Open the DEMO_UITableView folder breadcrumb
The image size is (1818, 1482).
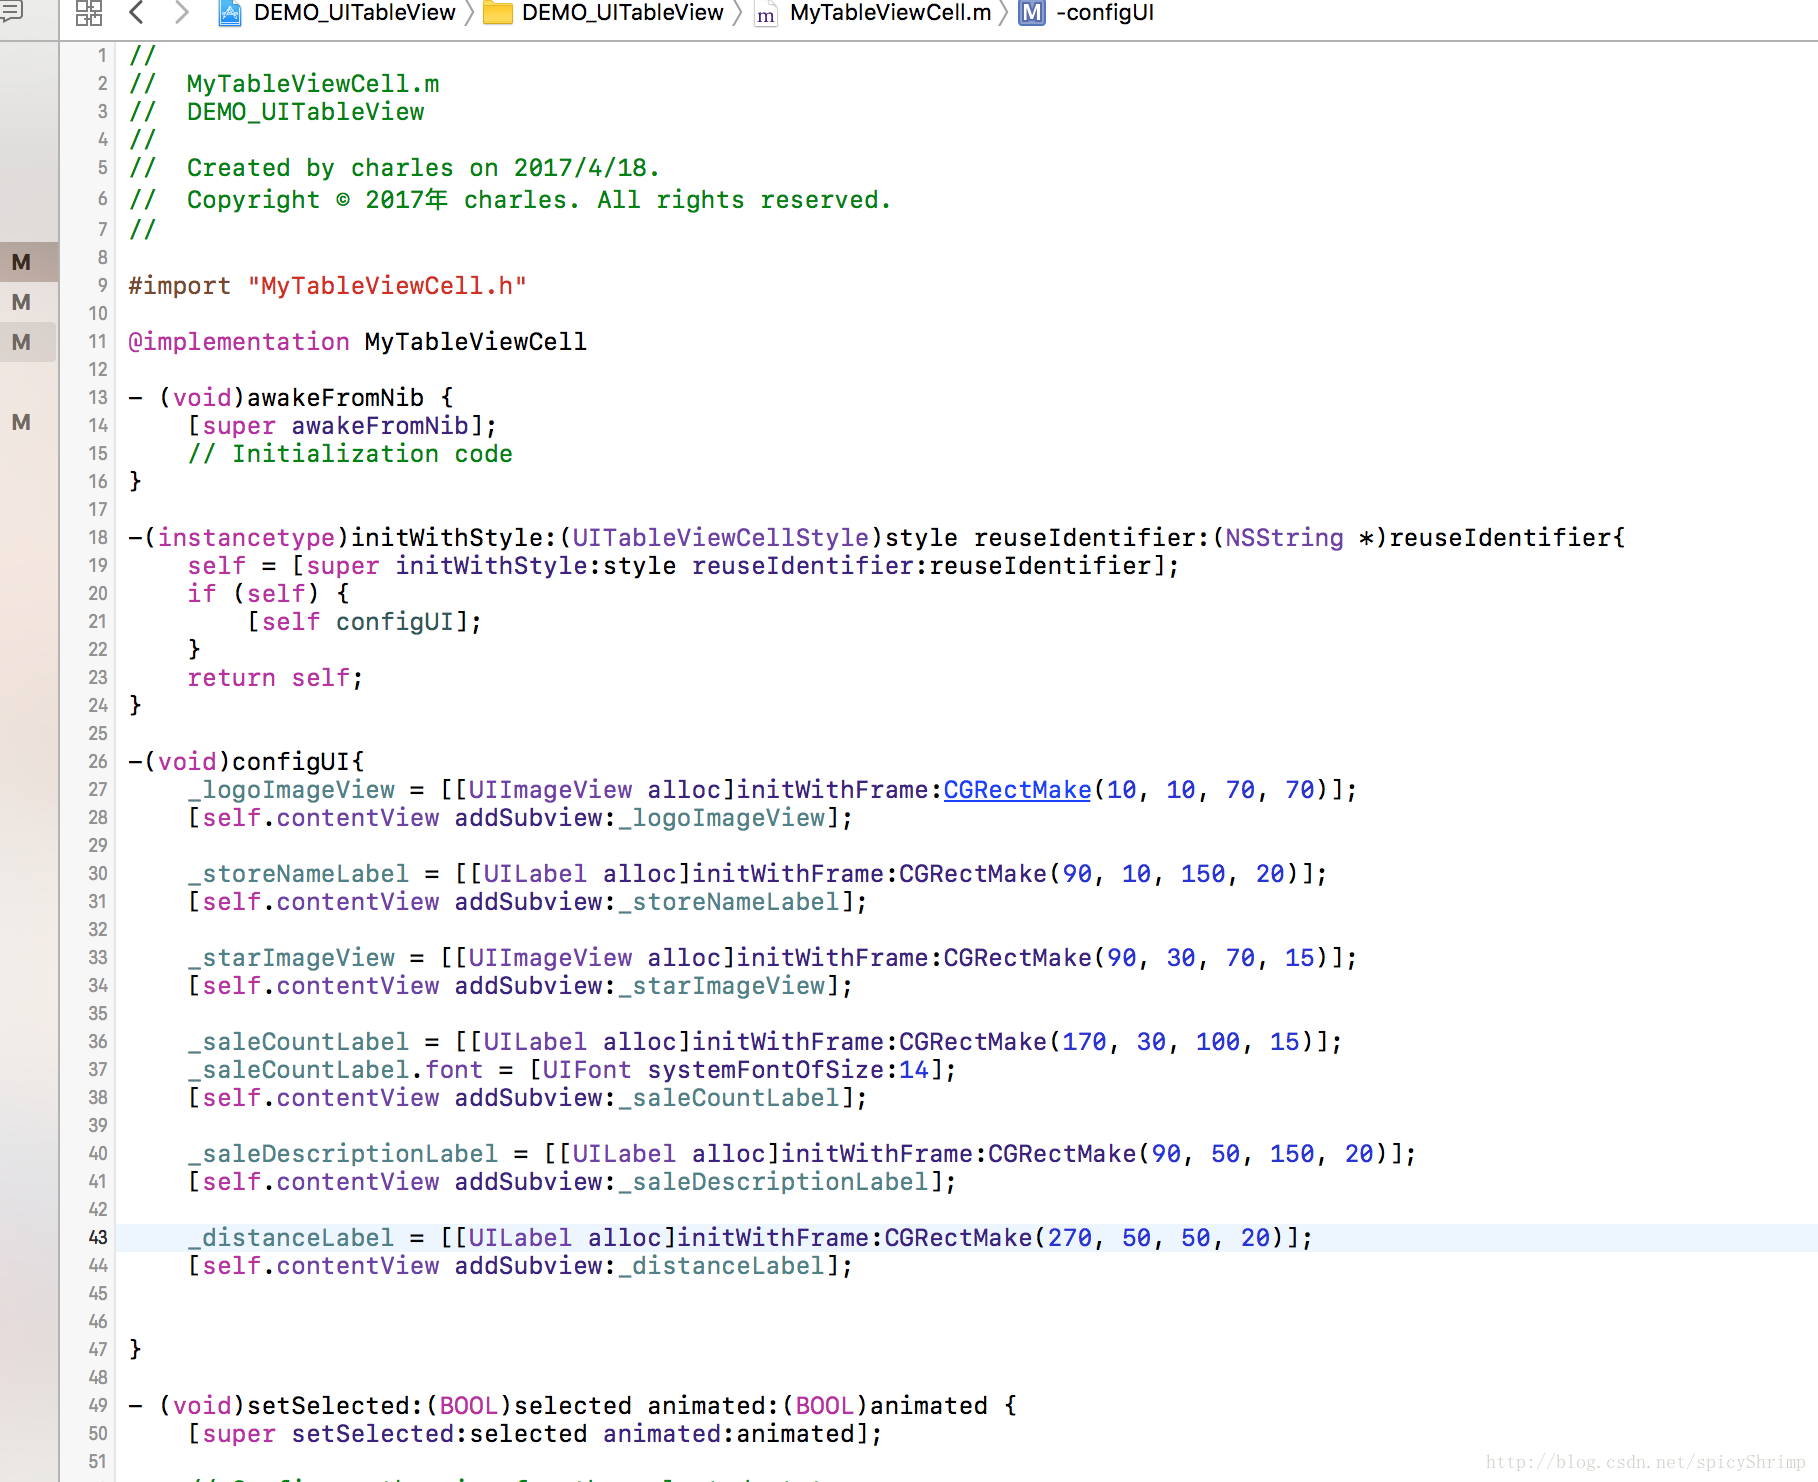click(x=603, y=13)
